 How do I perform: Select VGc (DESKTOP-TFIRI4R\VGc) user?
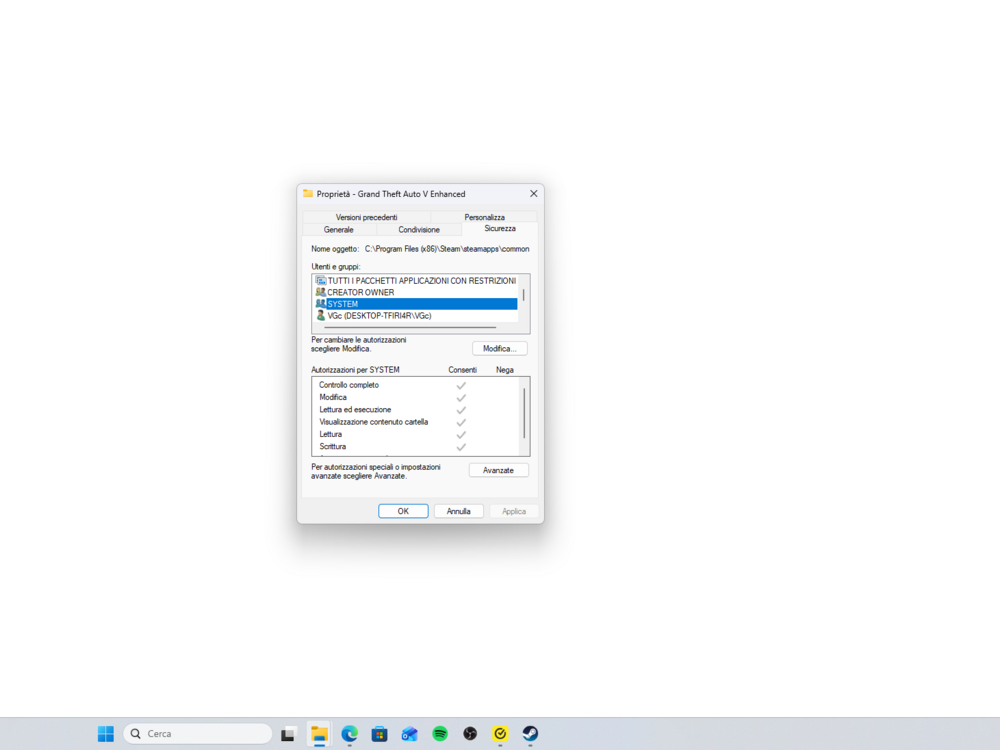pyautogui.click(x=415, y=316)
